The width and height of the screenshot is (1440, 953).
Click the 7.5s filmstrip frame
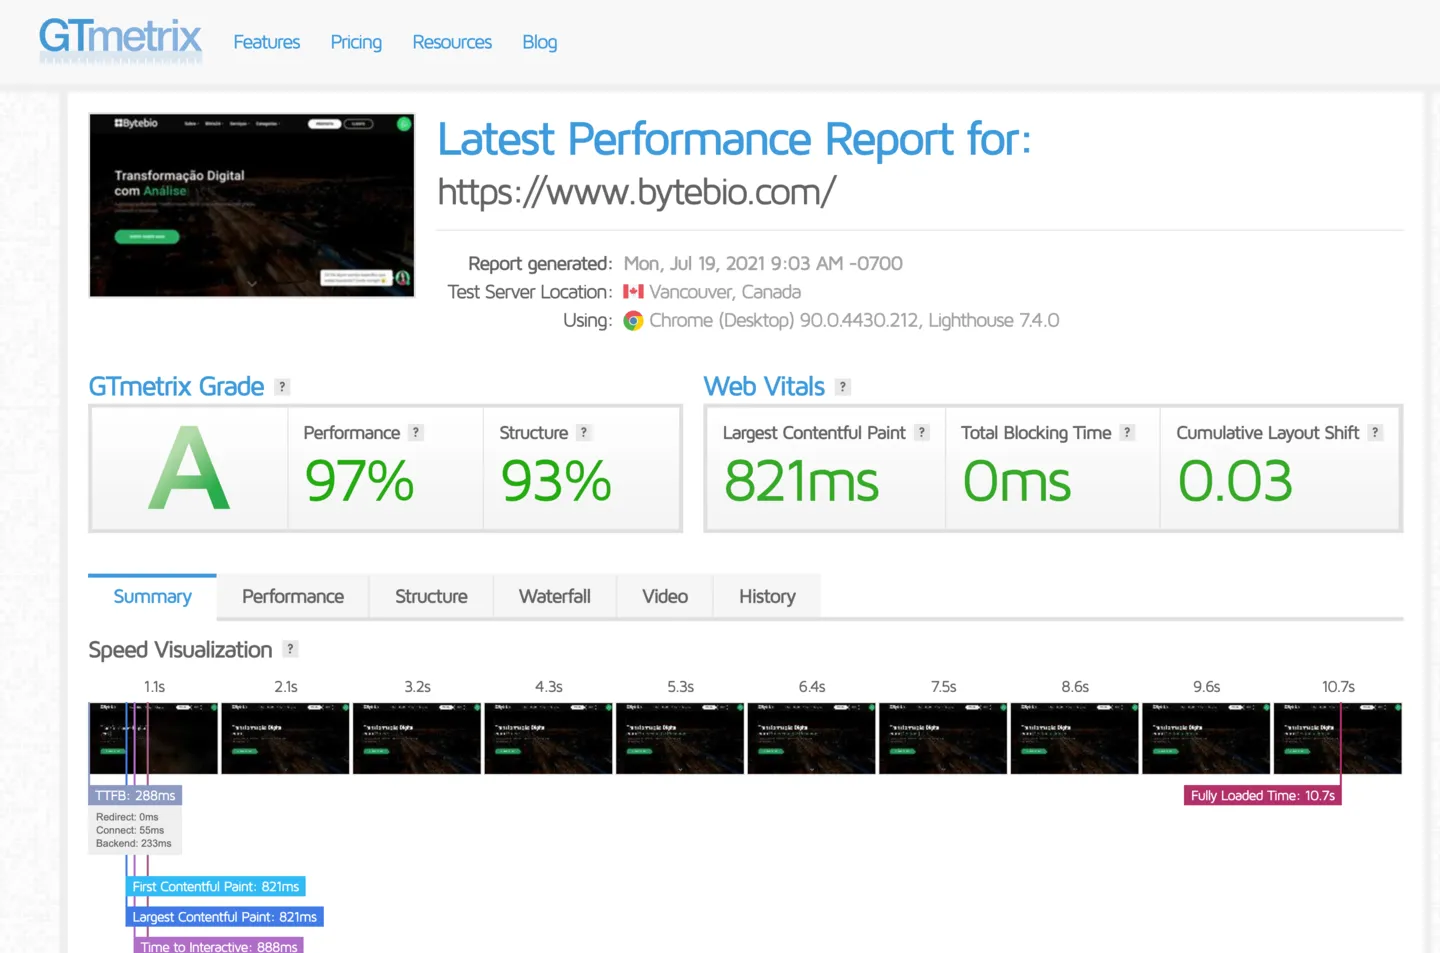(943, 738)
